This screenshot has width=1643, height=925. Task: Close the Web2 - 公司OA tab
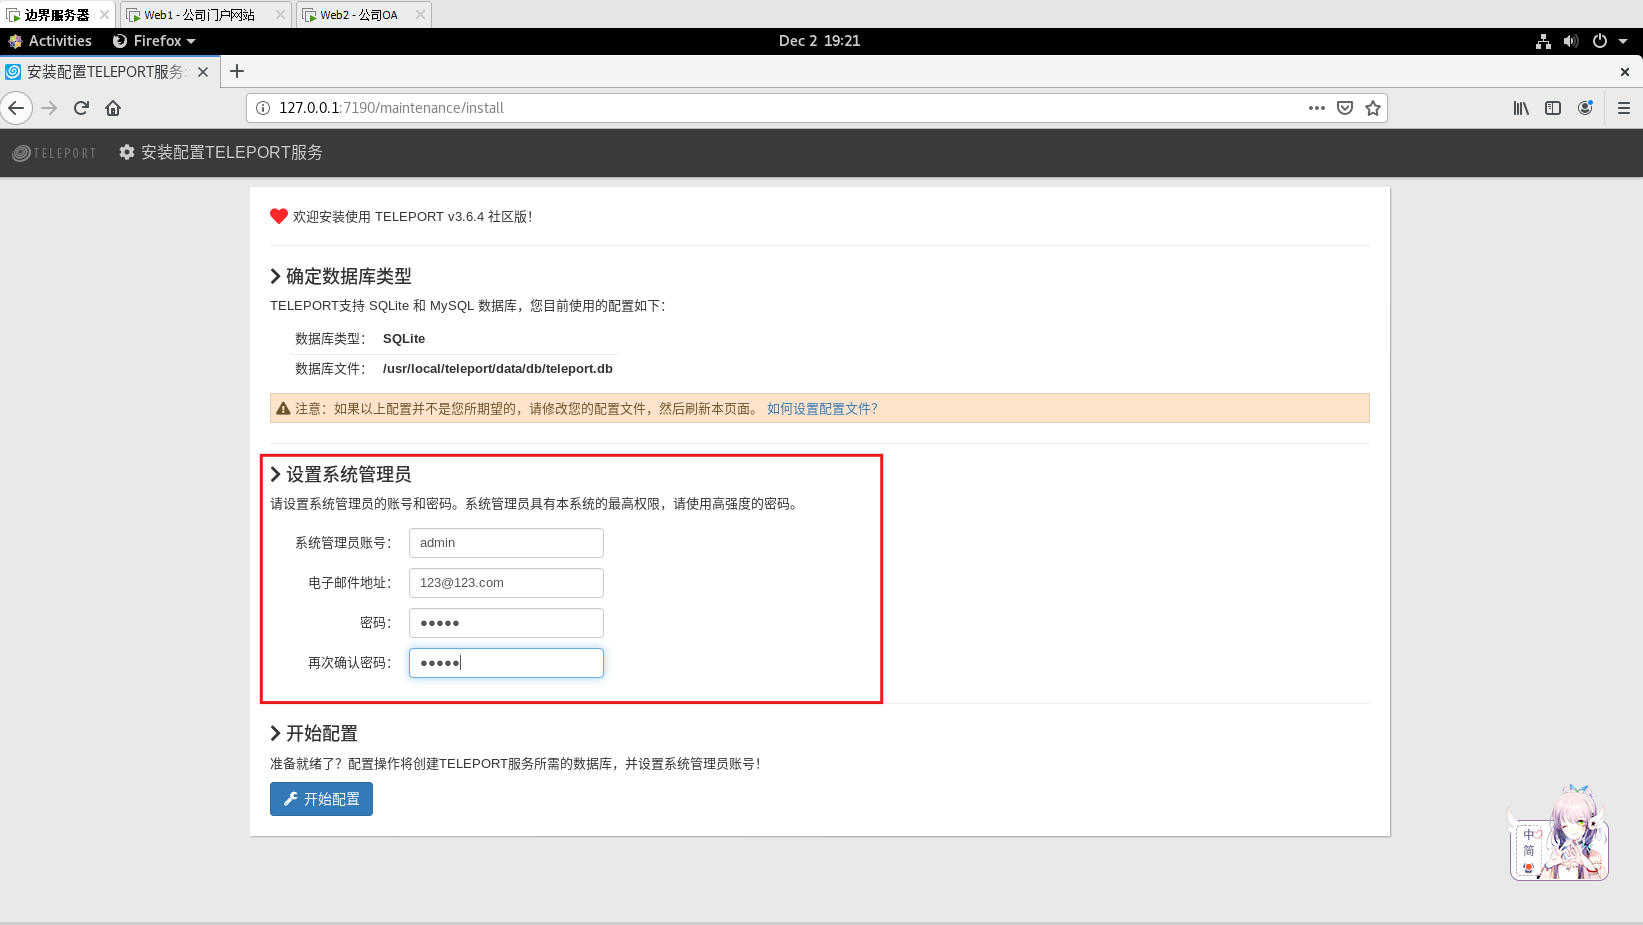point(420,14)
